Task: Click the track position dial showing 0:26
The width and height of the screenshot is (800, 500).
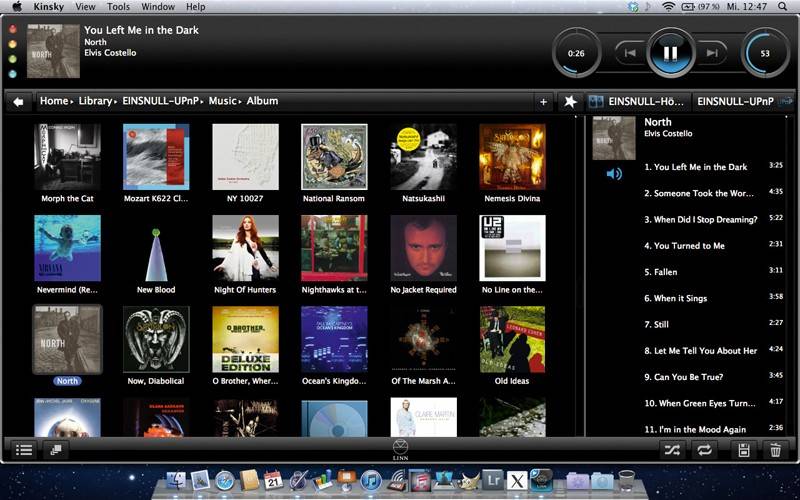Action: point(576,53)
